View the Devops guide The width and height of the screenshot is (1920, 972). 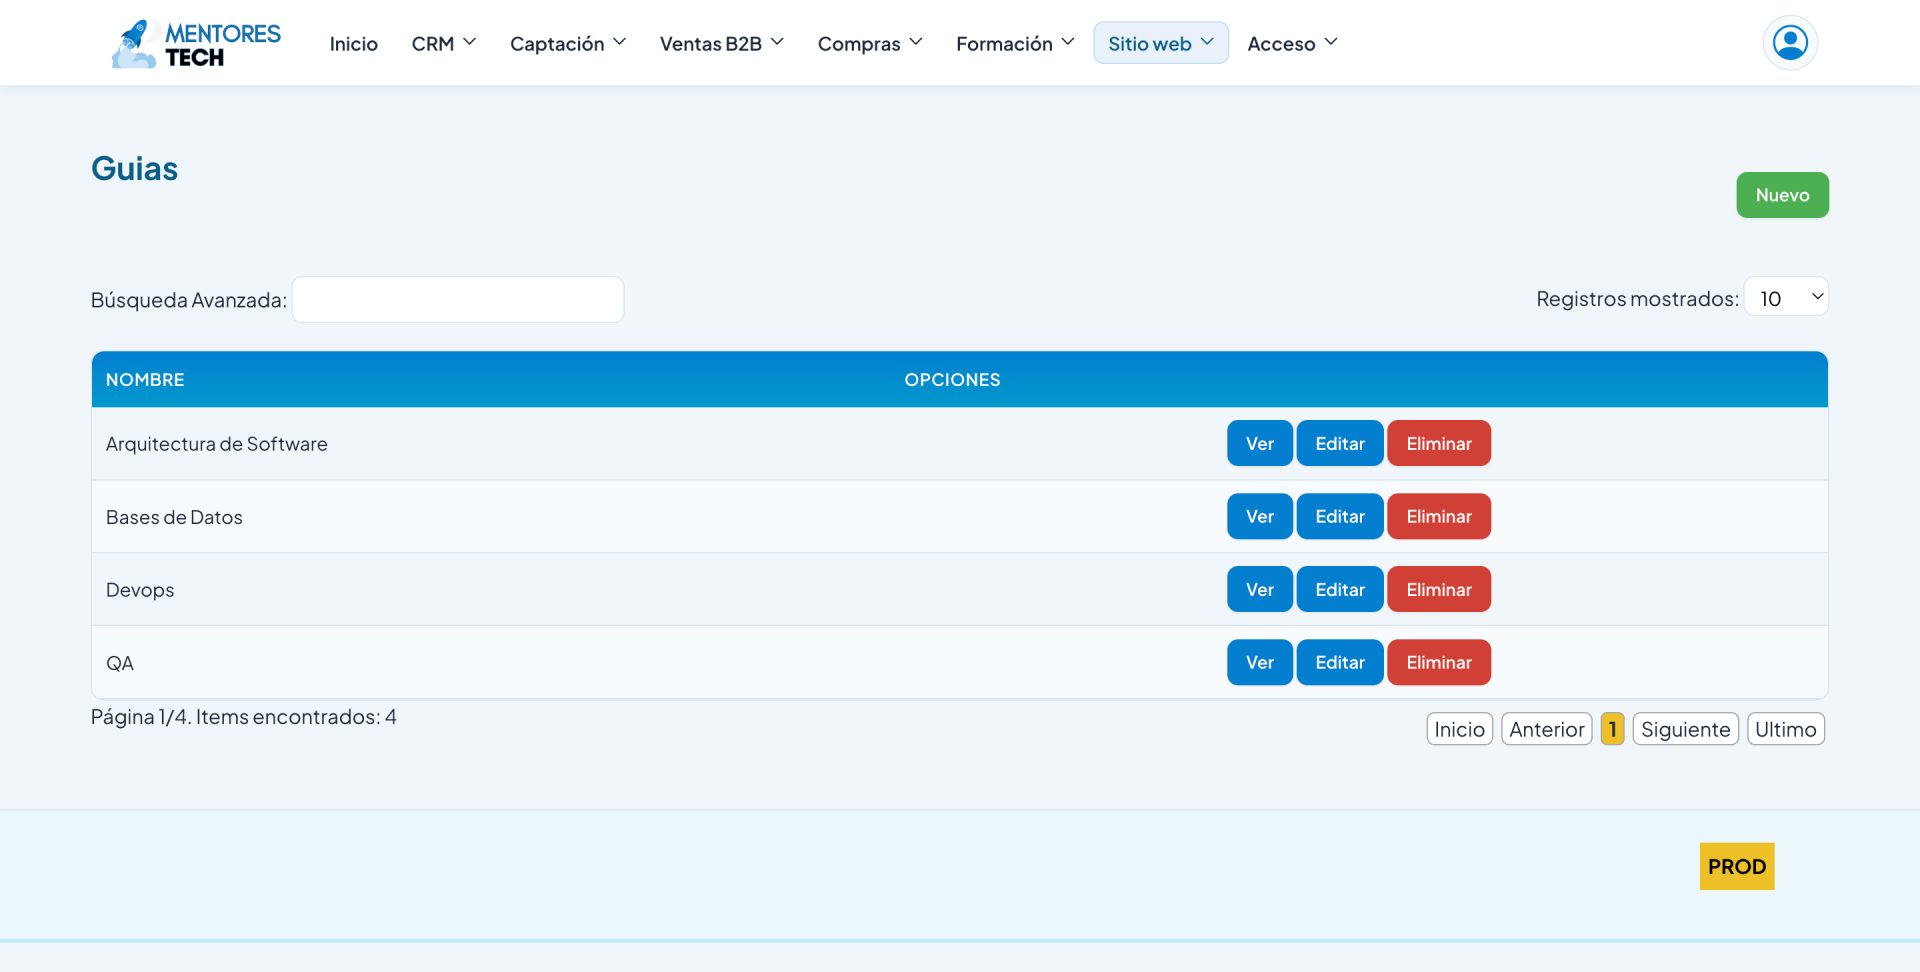click(x=1260, y=589)
